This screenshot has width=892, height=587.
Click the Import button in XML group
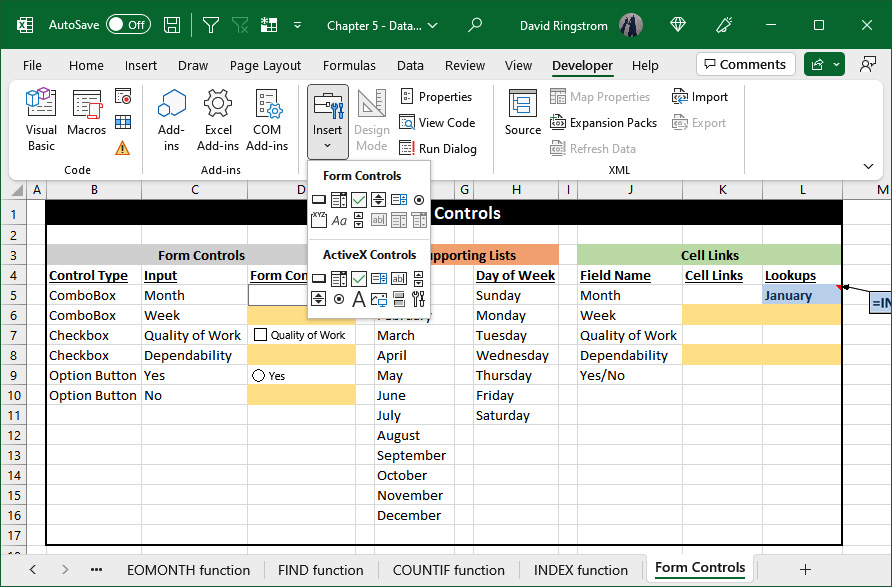pos(700,96)
